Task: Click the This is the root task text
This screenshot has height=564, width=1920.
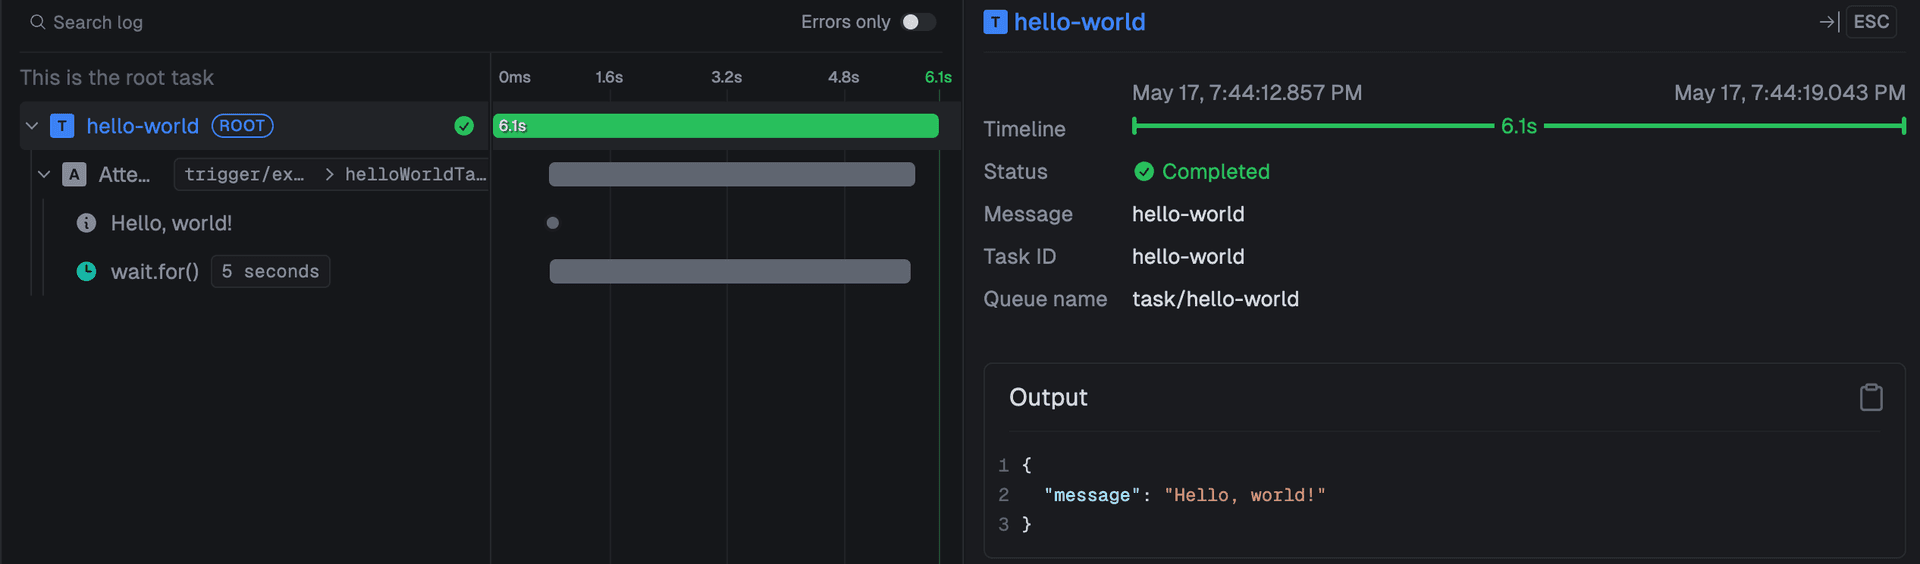Action: (117, 78)
